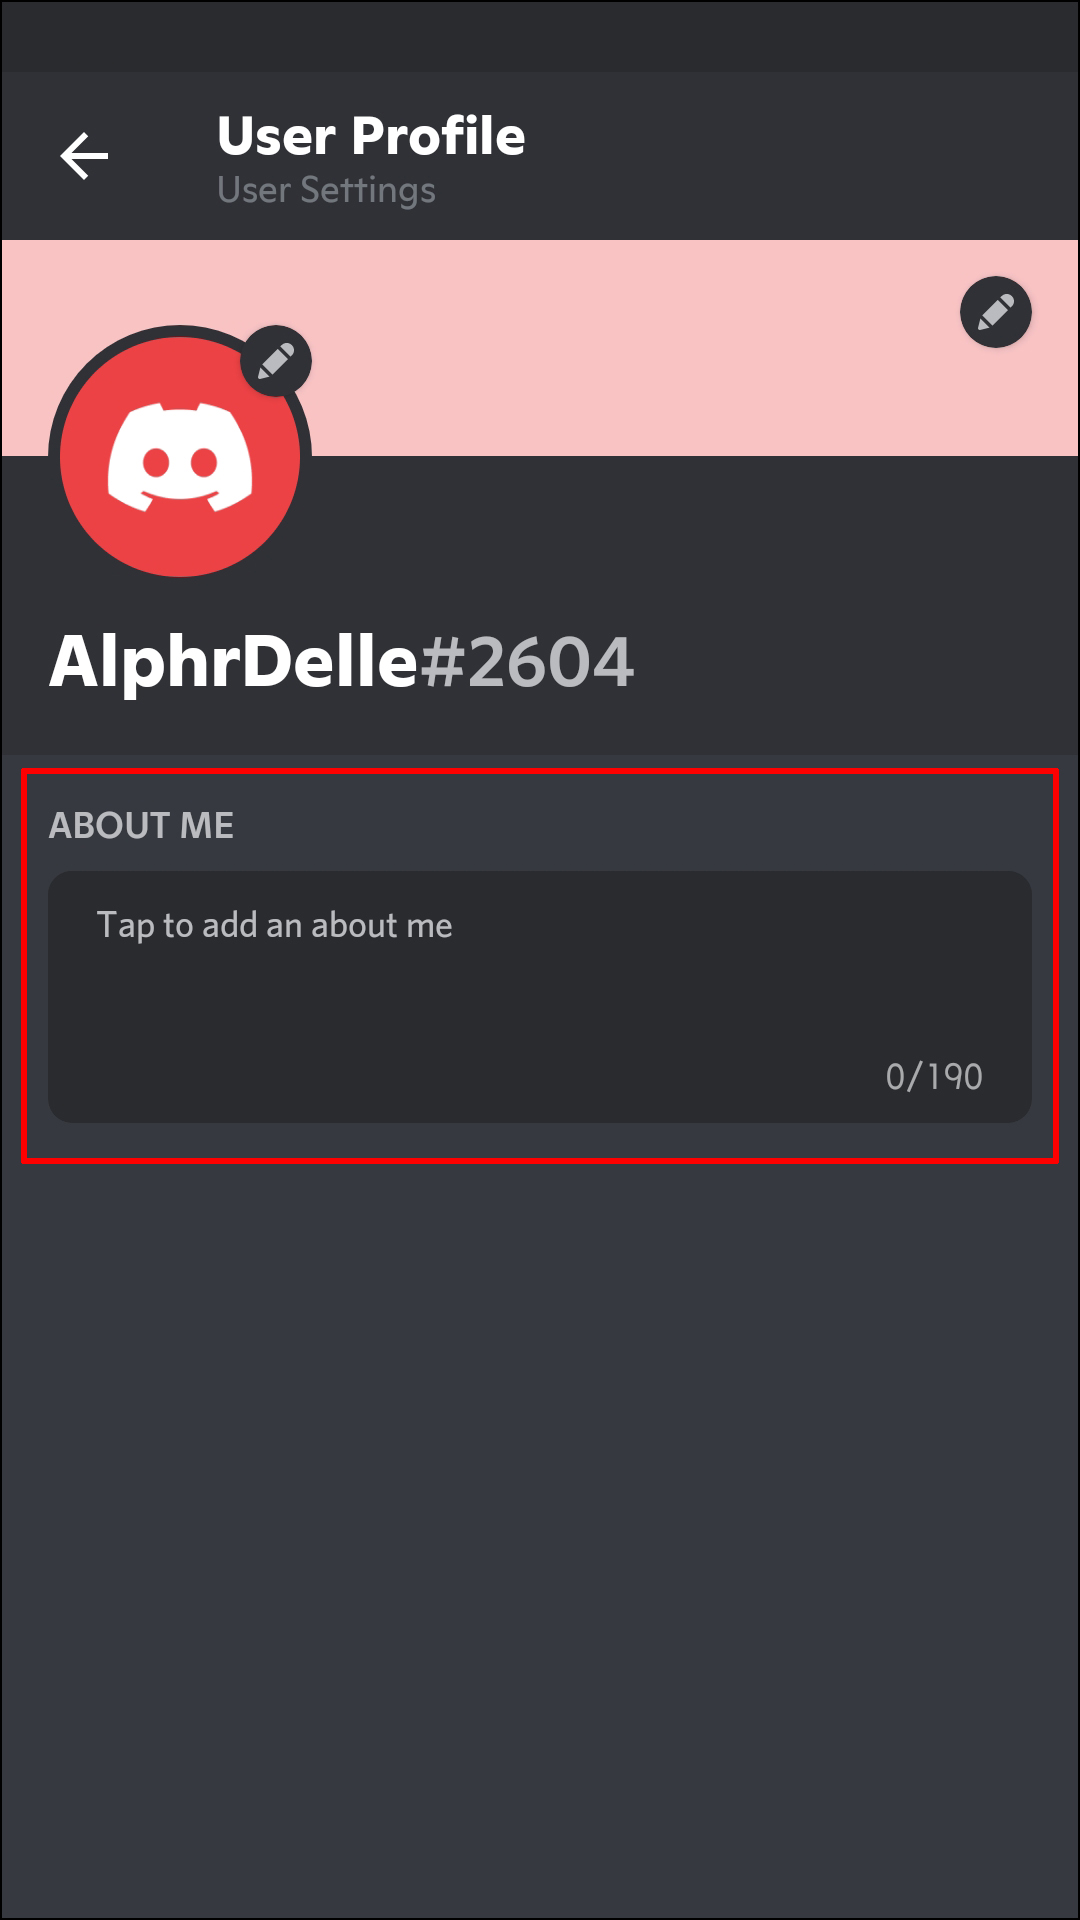Screen dimensions: 1080x1920
Task: Tap the dark status bar at top
Action: 540,36
